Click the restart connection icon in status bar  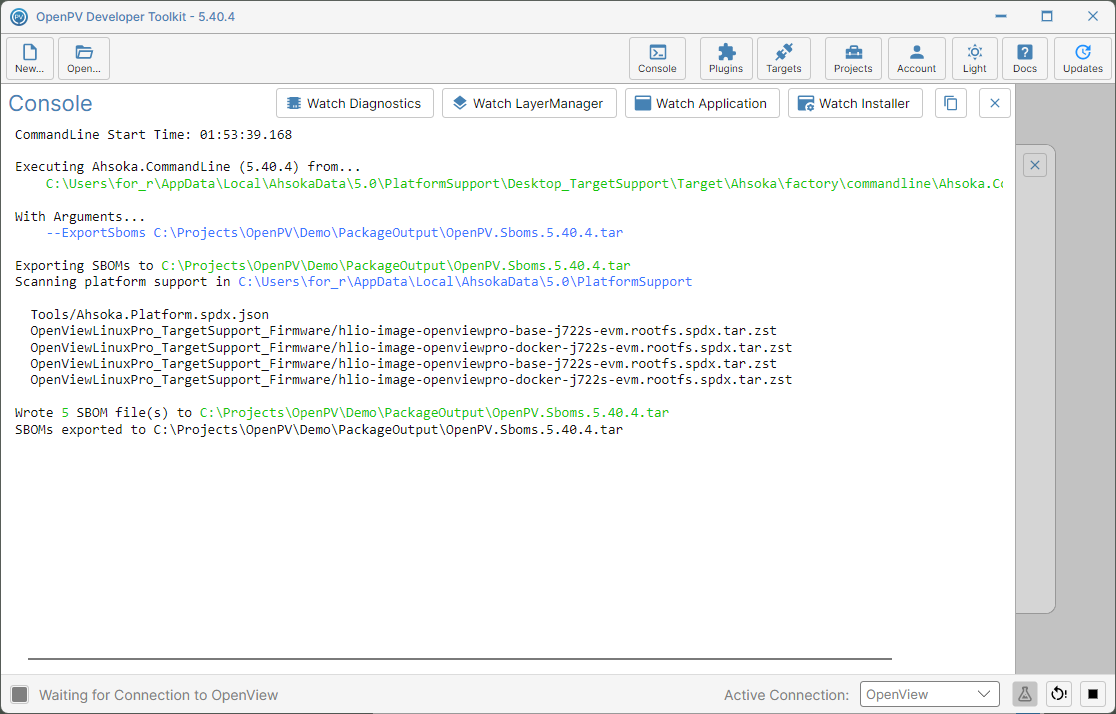tap(1059, 694)
